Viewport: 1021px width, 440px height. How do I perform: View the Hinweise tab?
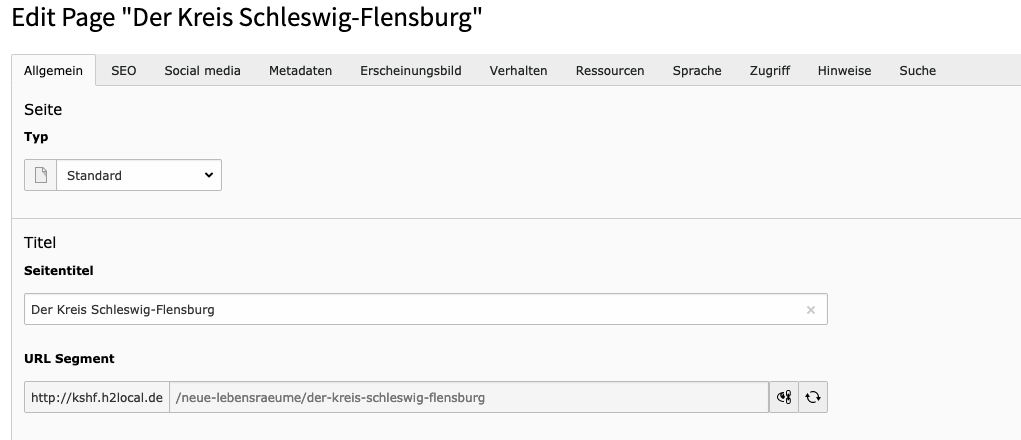pyautogui.click(x=844, y=71)
